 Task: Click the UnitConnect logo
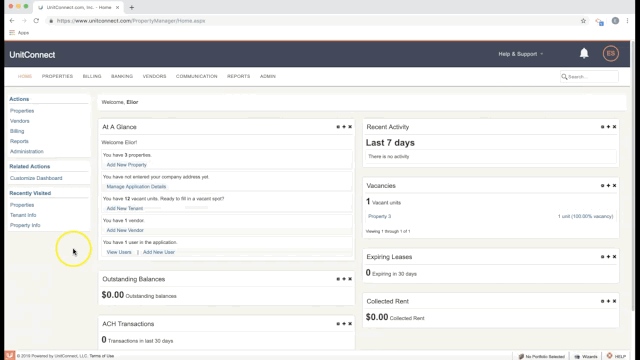tap(32, 55)
